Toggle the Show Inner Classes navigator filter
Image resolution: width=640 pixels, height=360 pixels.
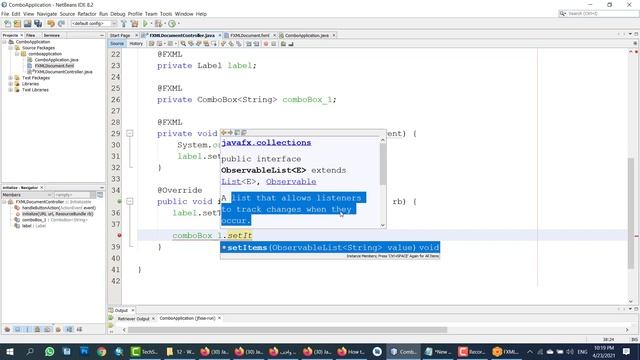[x=47, y=329]
